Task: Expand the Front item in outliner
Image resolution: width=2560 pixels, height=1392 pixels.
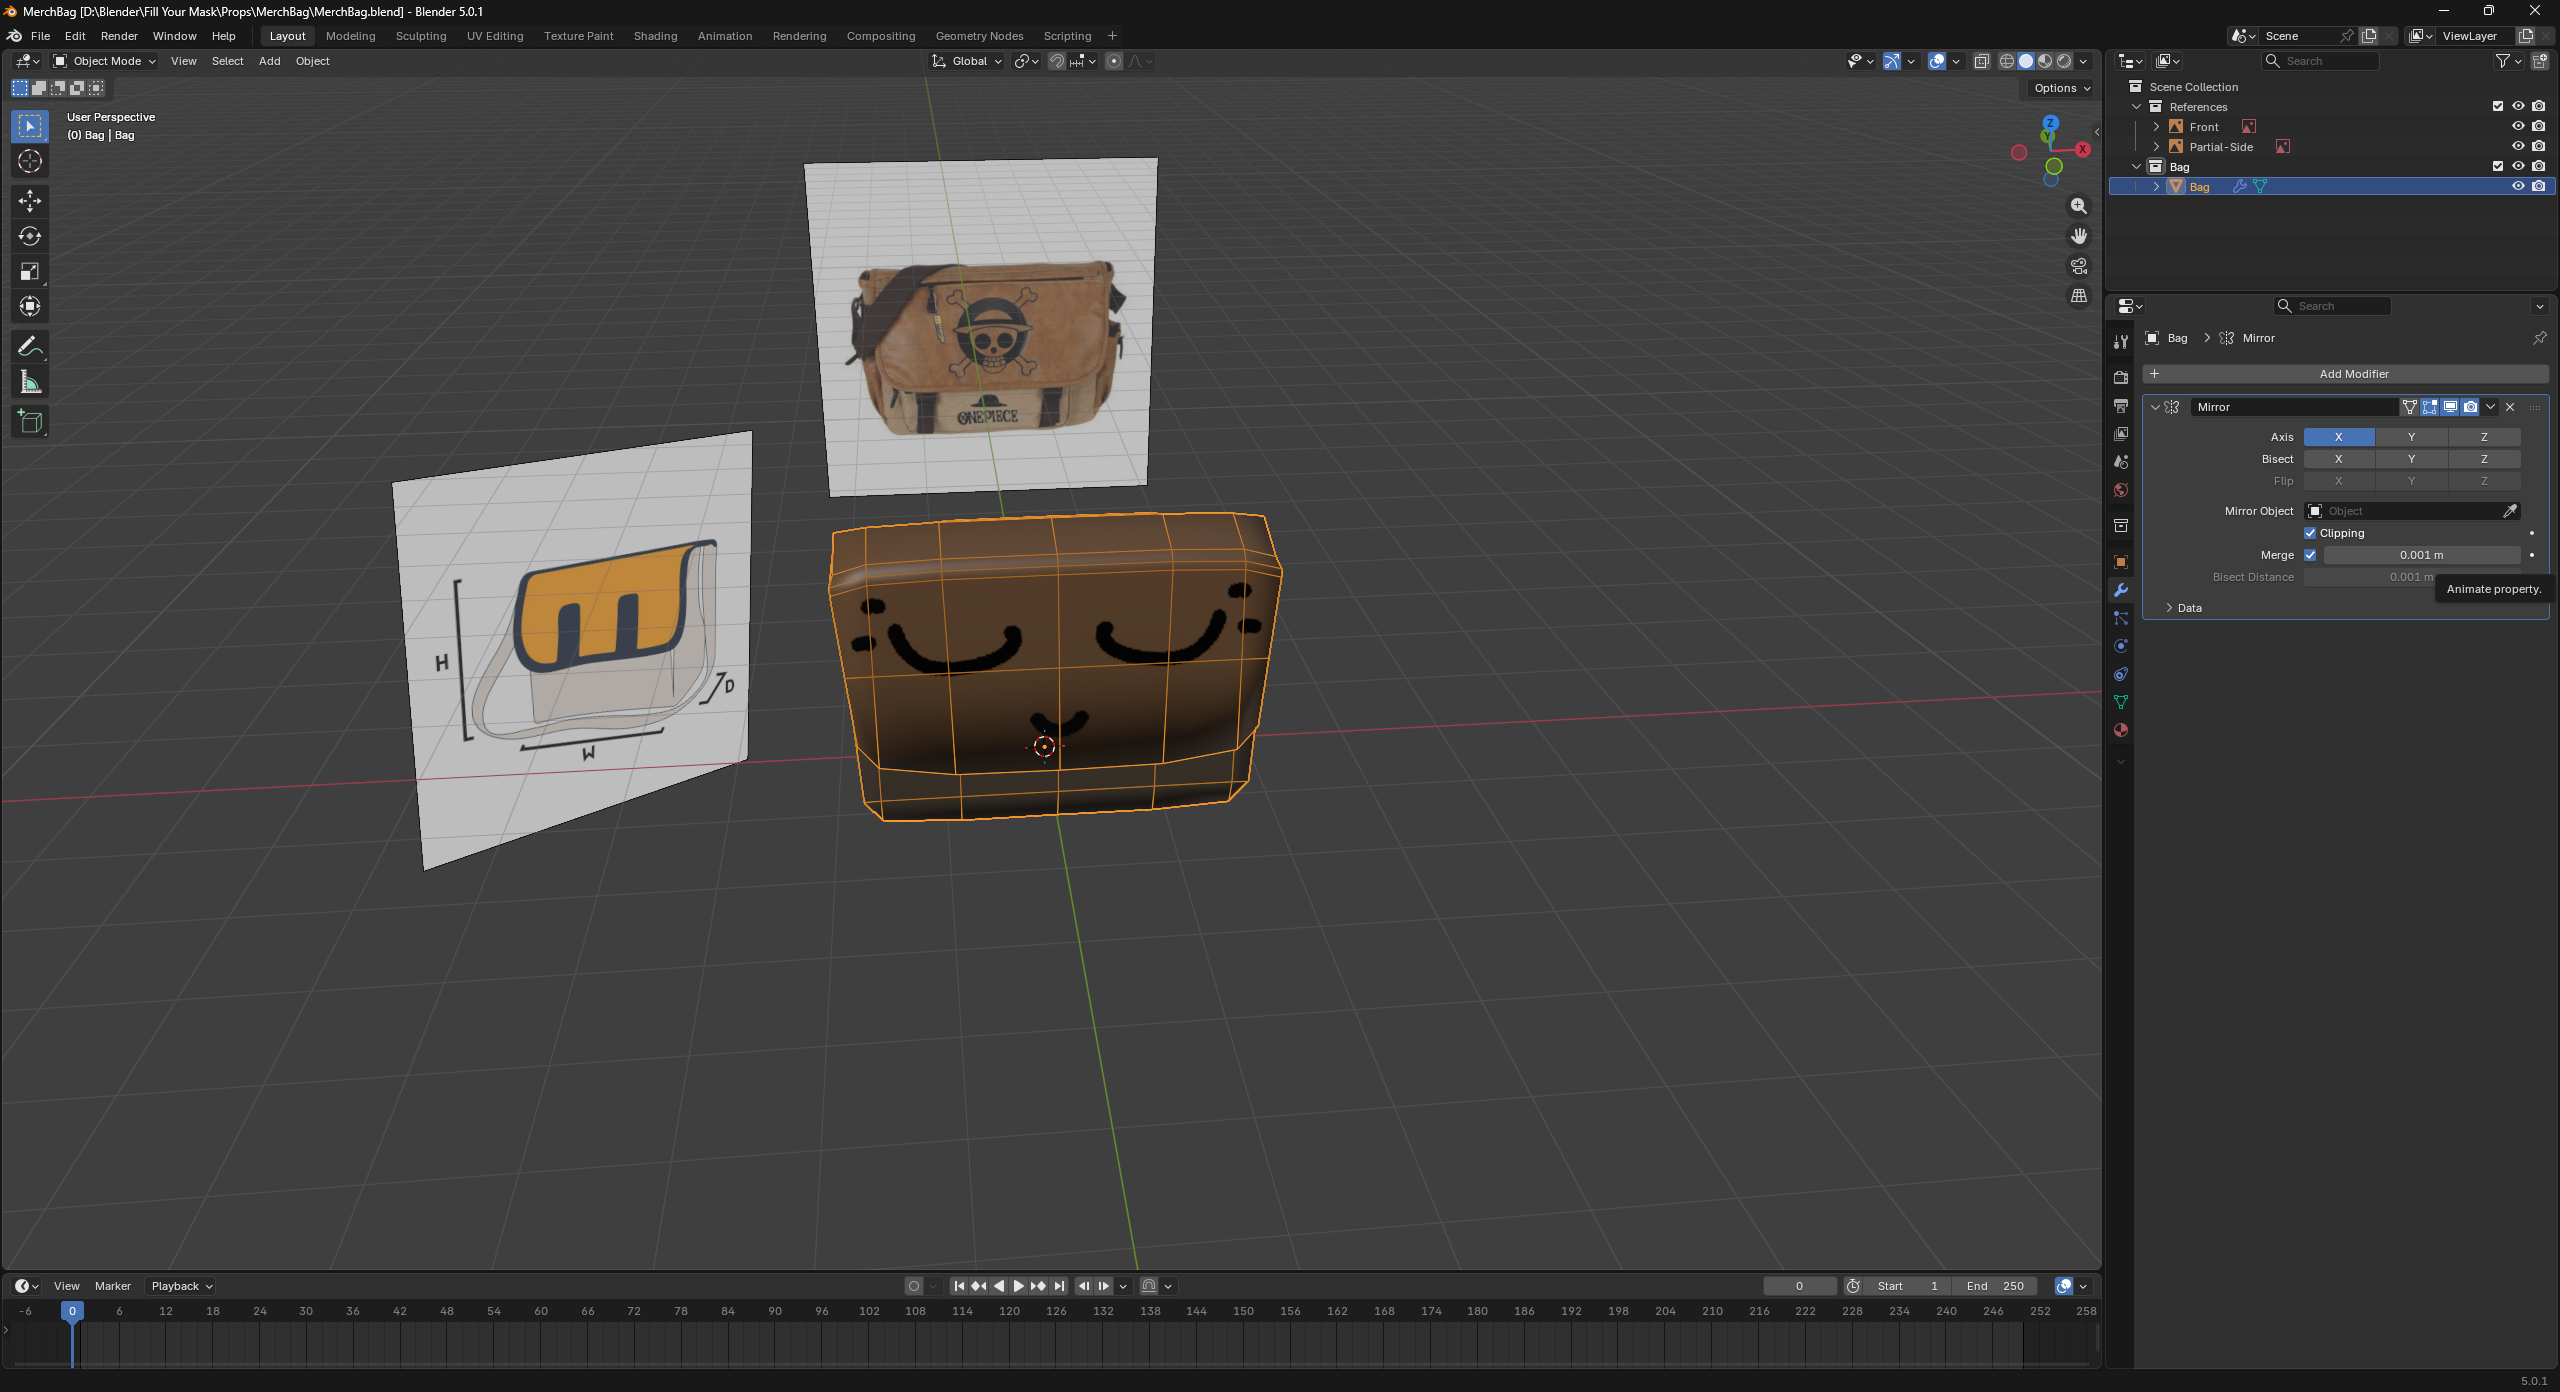Action: [x=2156, y=127]
